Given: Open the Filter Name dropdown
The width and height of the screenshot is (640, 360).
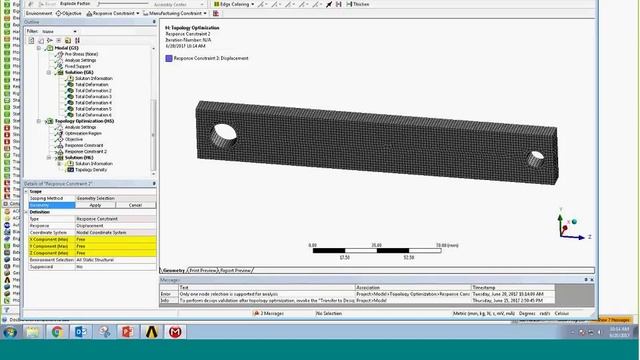Looking at the screenshot, I should click(59, 31).
